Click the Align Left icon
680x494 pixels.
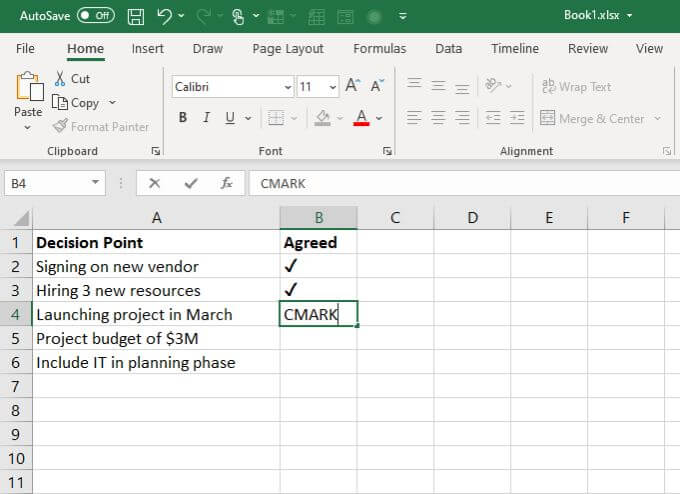tap(414, 118)
